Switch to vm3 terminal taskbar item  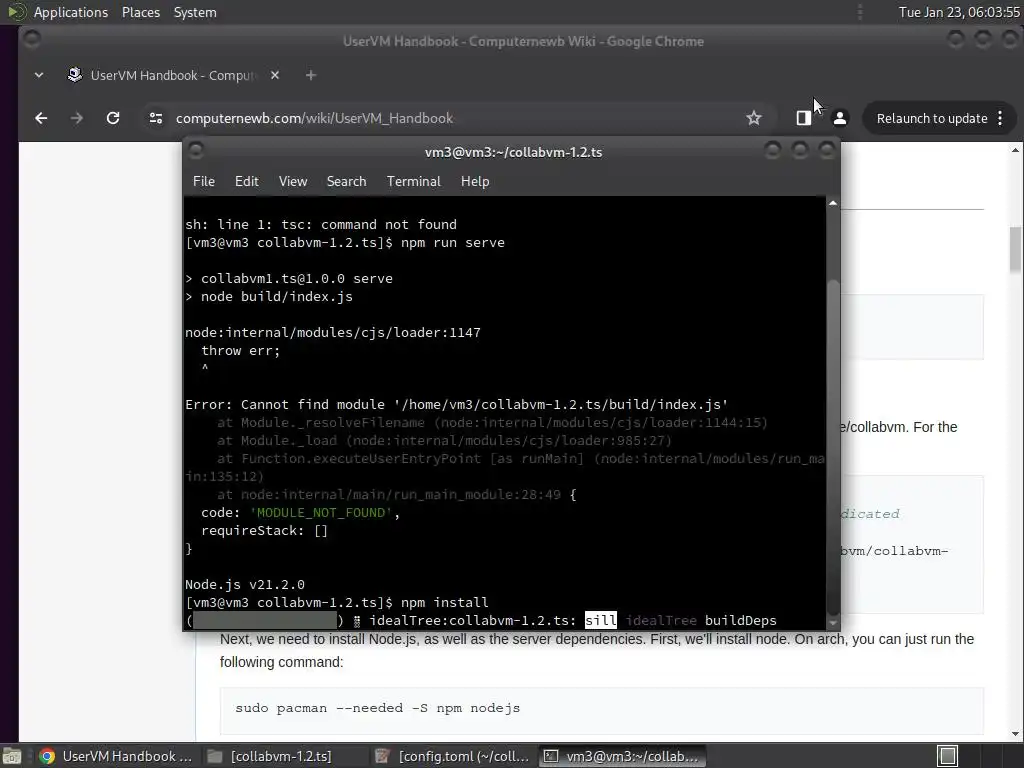point(622,756)
